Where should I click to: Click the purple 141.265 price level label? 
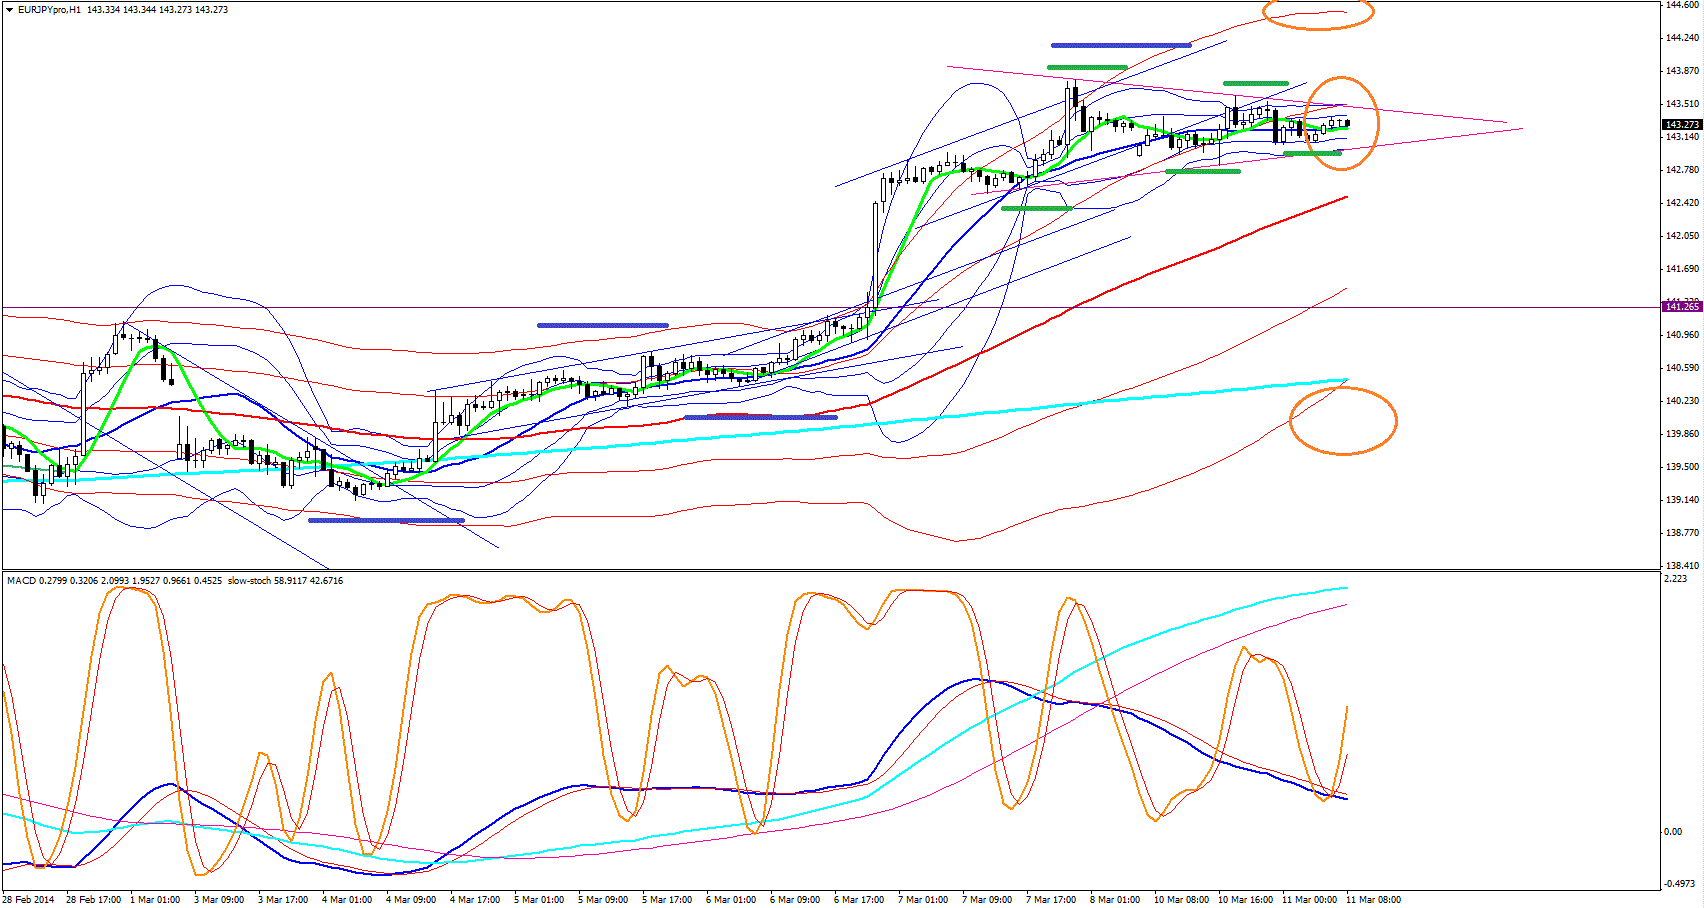click(x=1681, y=307)
